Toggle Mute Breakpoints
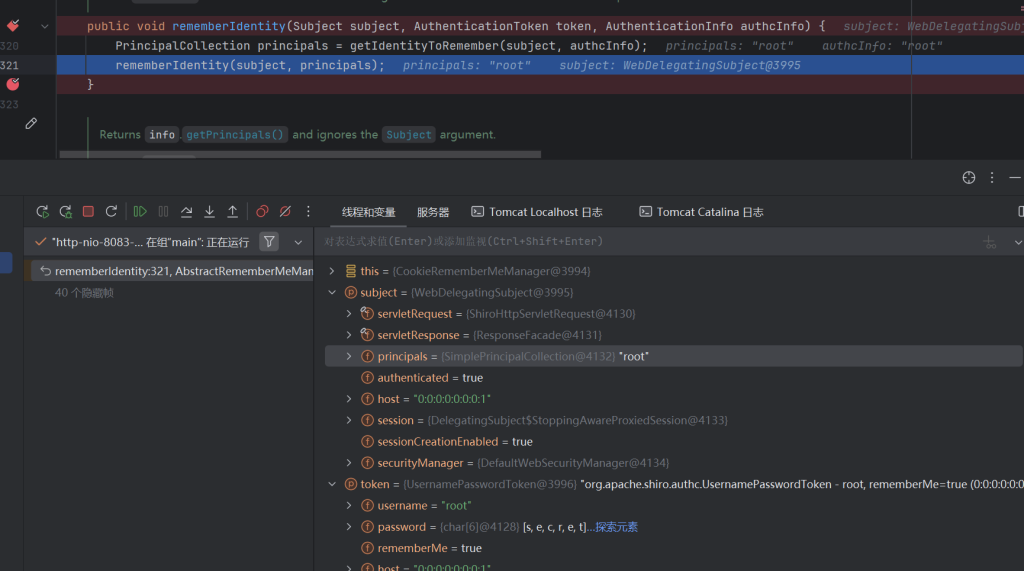Screen dimensions: 1024x571 [285, 212]
